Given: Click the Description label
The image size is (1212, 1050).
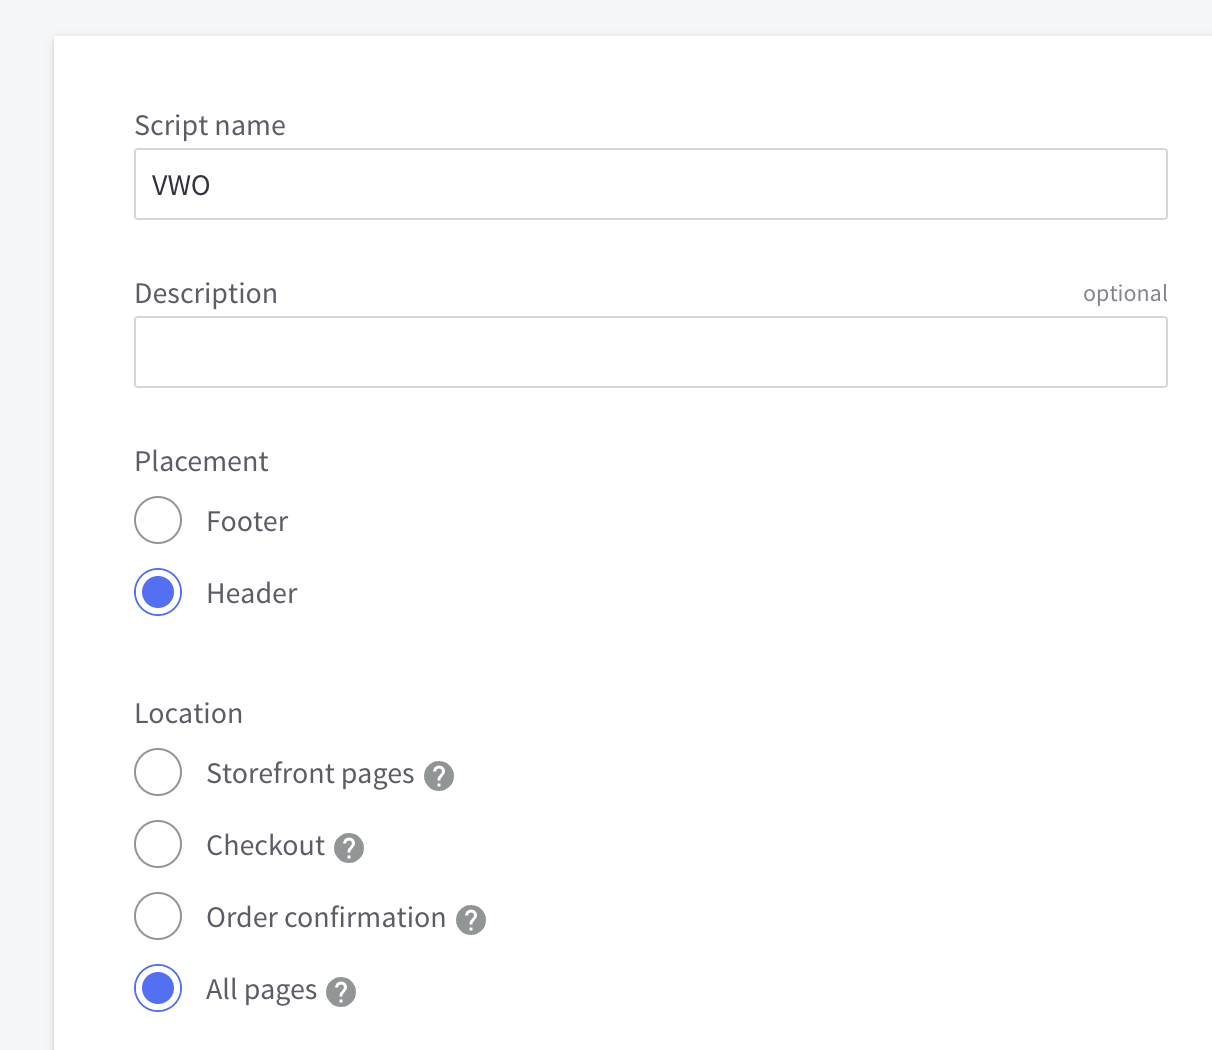Looking at the screenshot, I should coord(206,294).
